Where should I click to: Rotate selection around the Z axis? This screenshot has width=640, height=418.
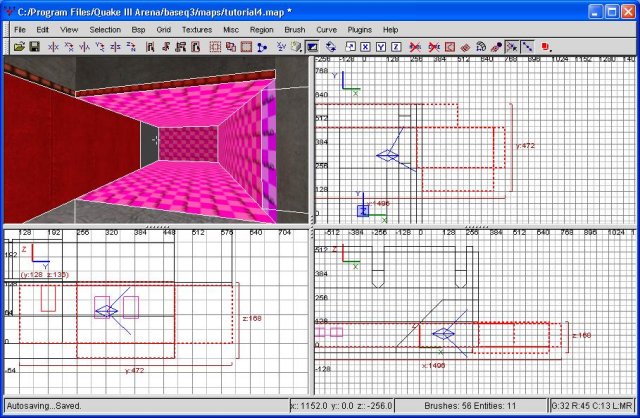click(131, 47)
